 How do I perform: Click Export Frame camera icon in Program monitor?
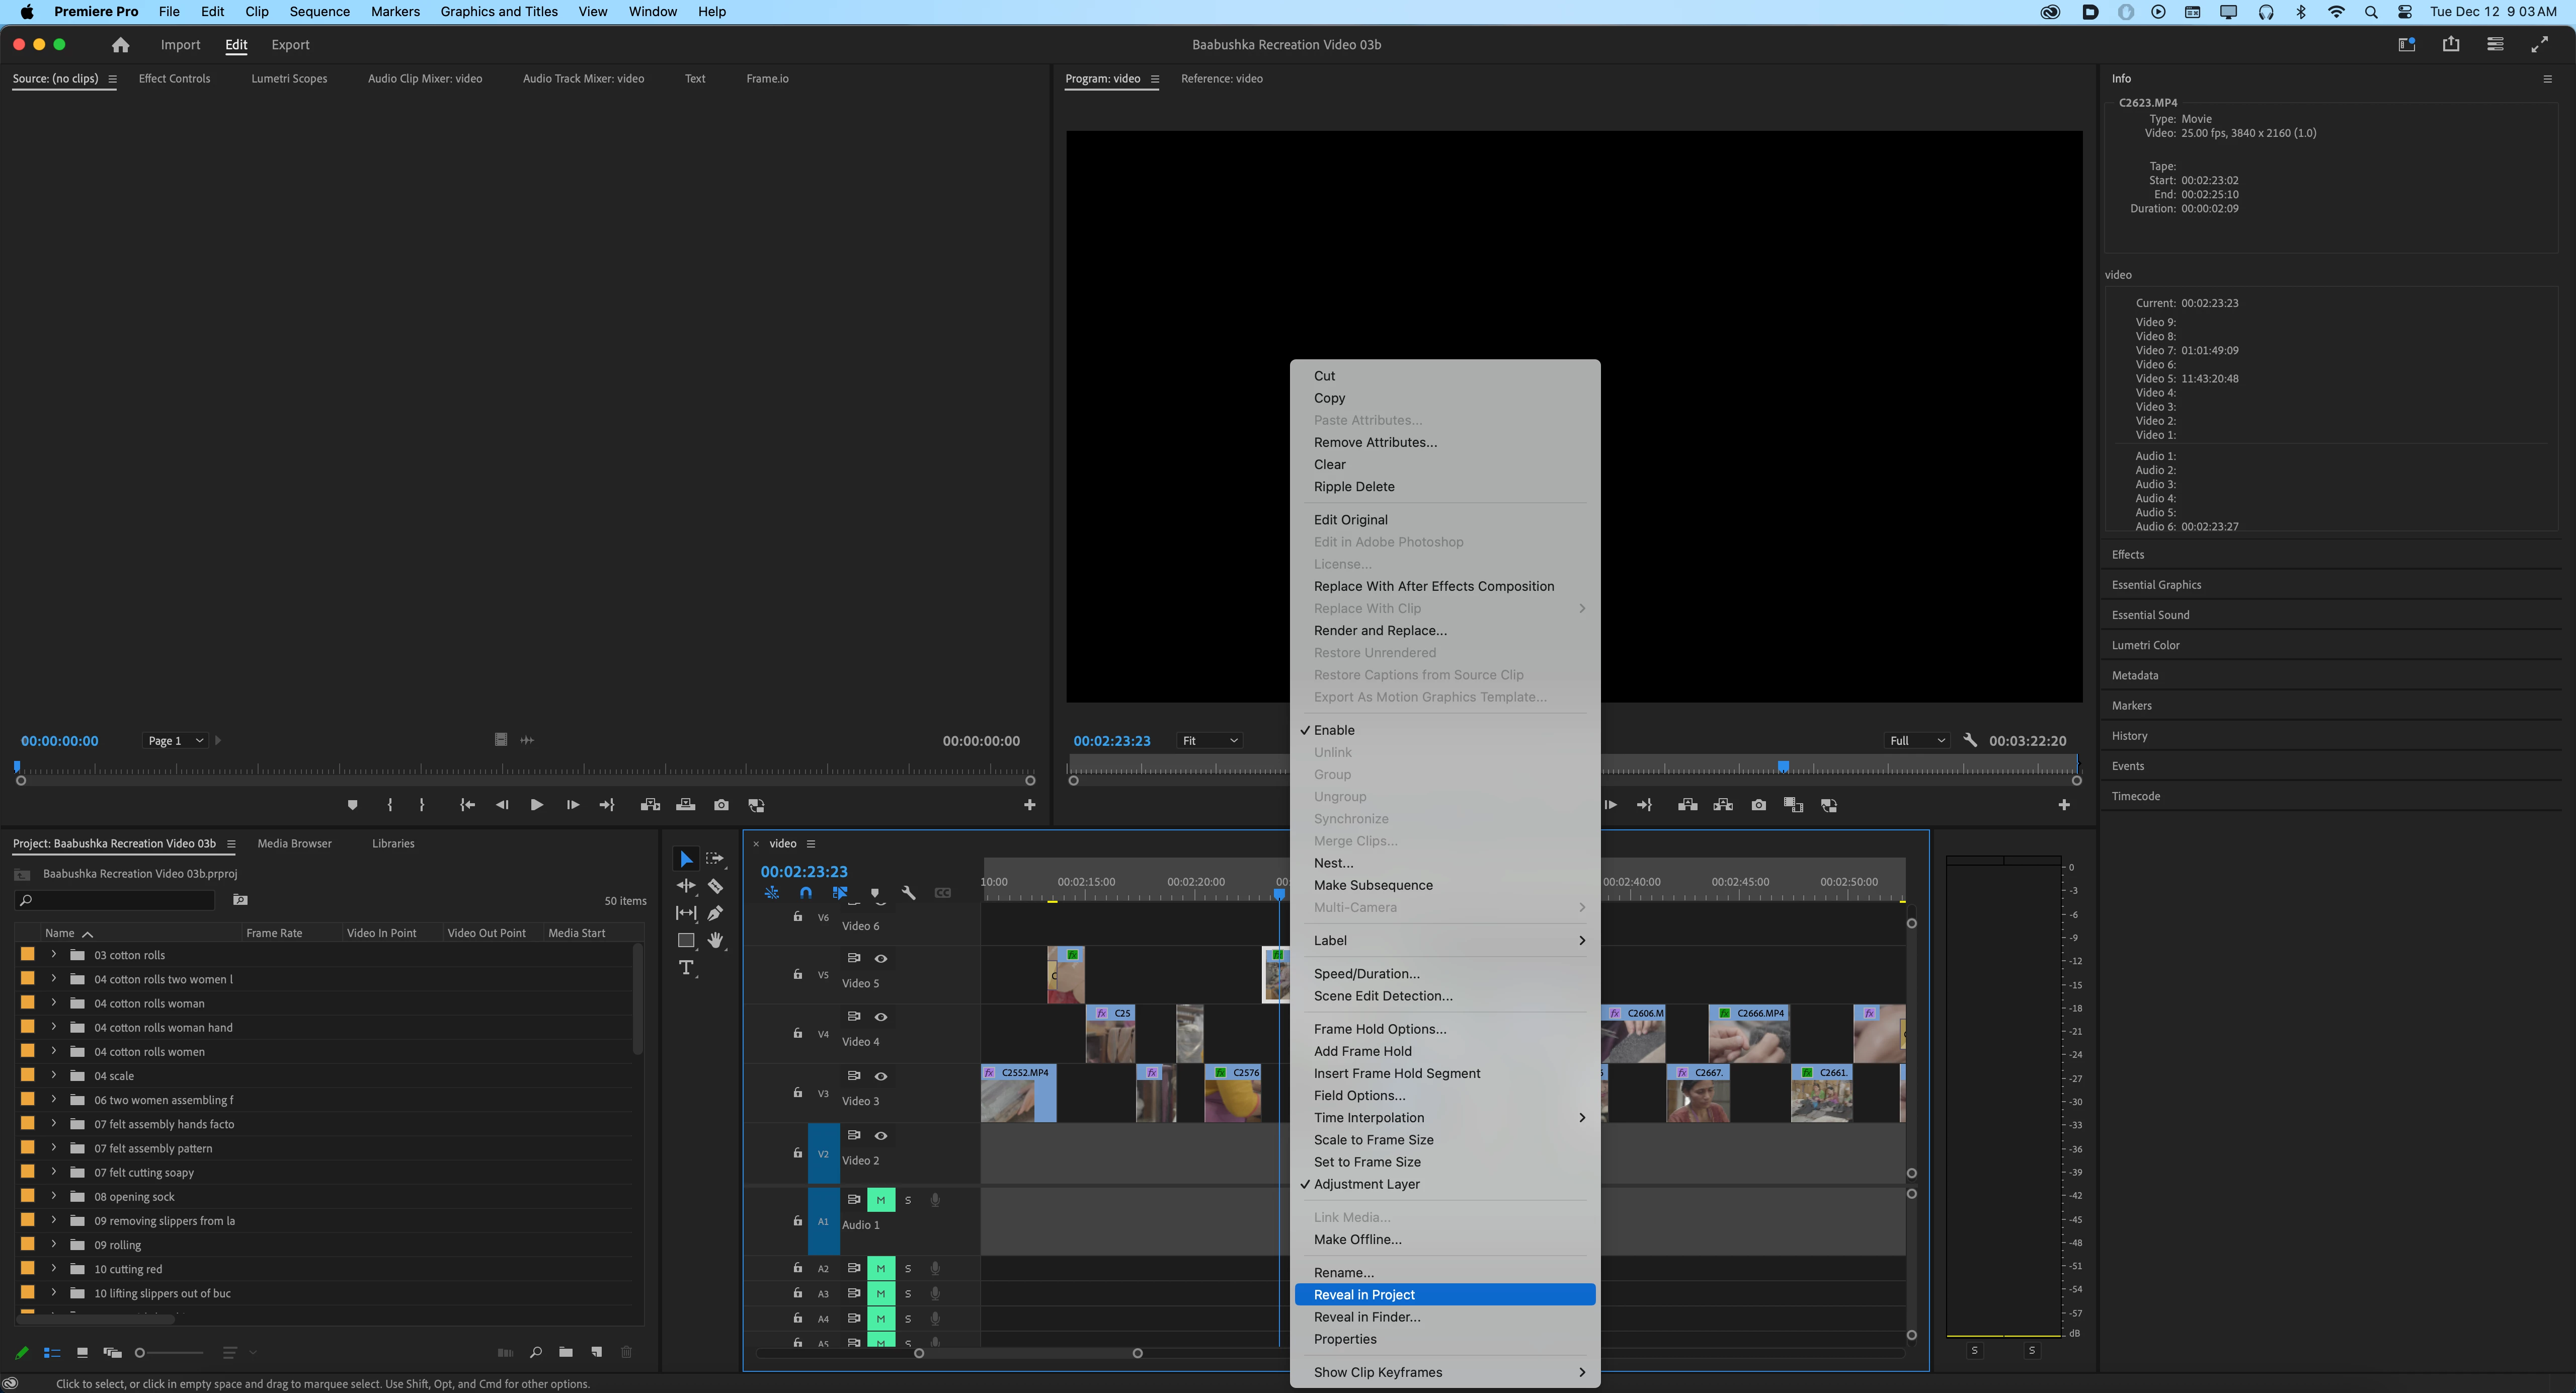(1758, 805)
